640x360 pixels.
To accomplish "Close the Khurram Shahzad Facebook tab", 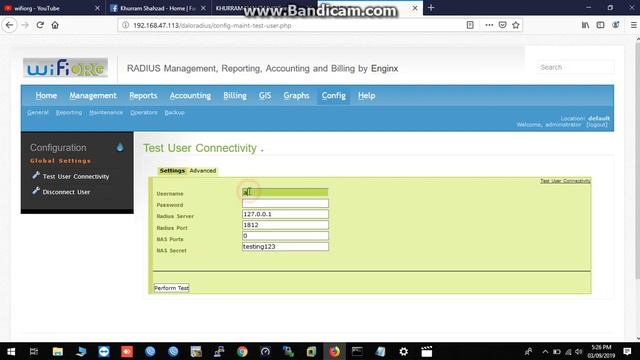I will click(203, 8).
